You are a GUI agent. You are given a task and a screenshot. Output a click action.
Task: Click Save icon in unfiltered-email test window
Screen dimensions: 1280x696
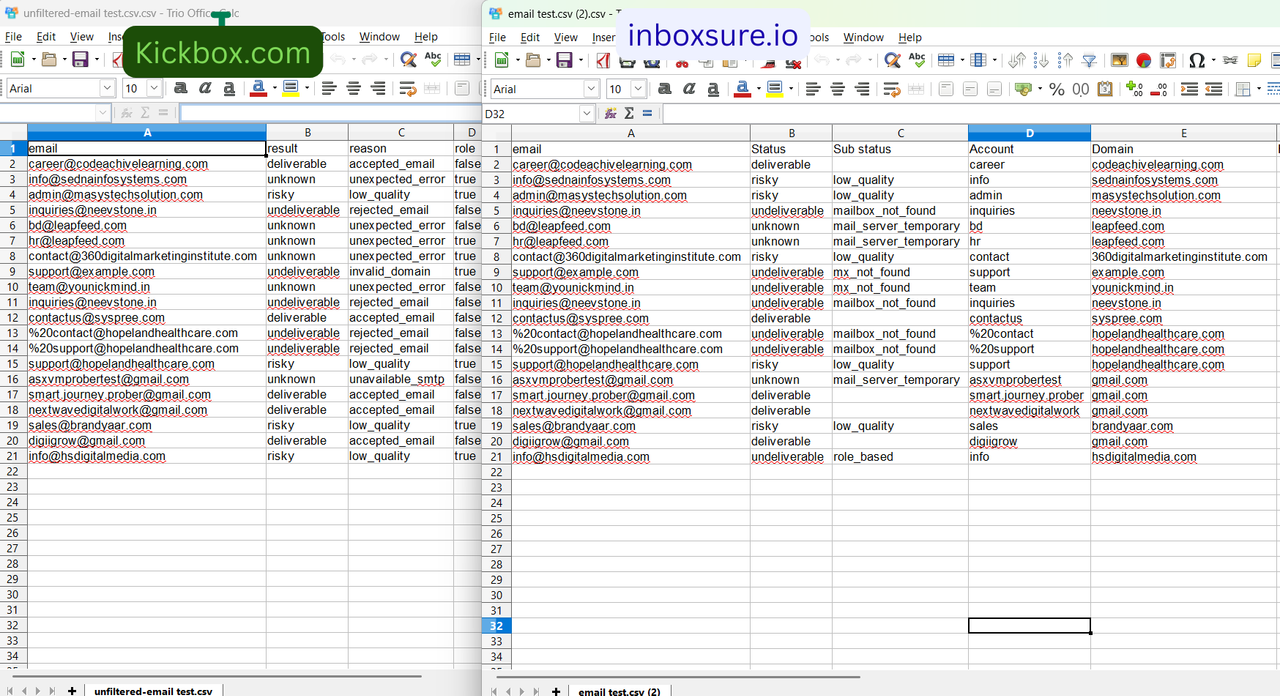pyautogui.click(x=80, y=60)
